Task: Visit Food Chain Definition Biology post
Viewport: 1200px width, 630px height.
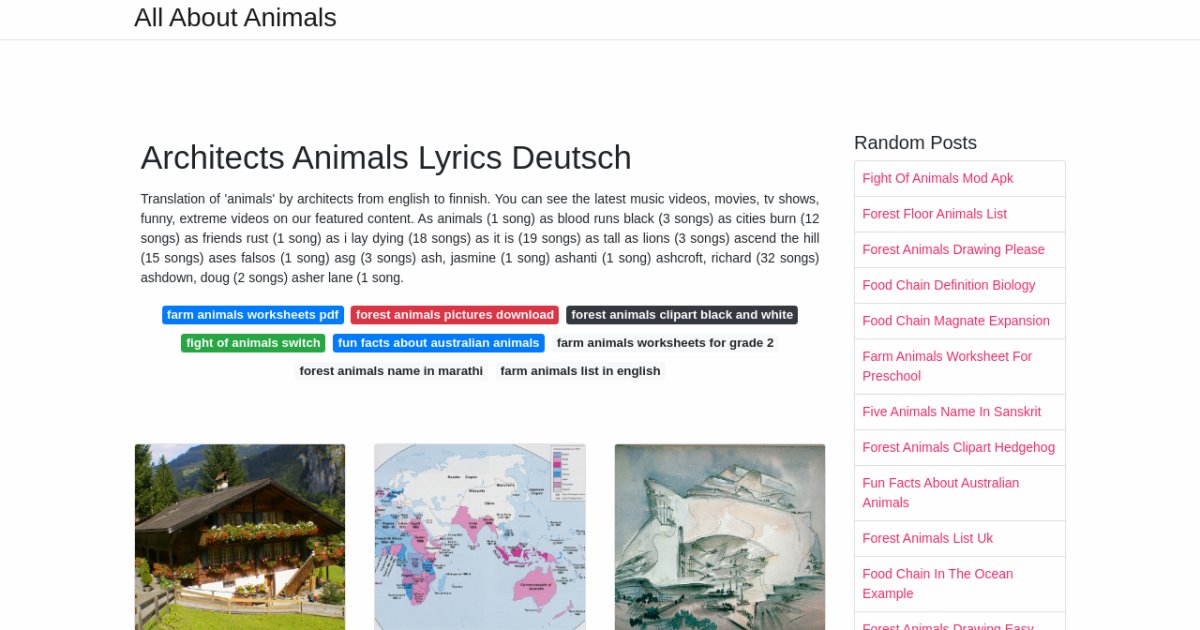Action: (x=948, y=285)
